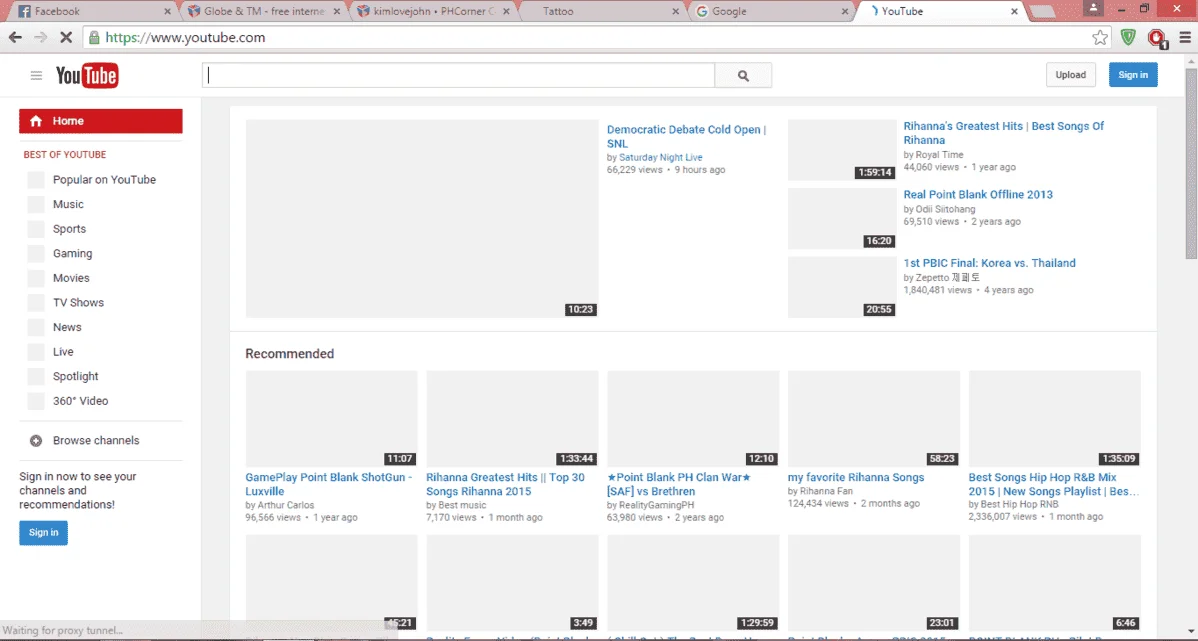This screenshot has height=641, width=1198.
Task: Click the 16:20 Point Blank thumbnail
Action: point(842,219)
